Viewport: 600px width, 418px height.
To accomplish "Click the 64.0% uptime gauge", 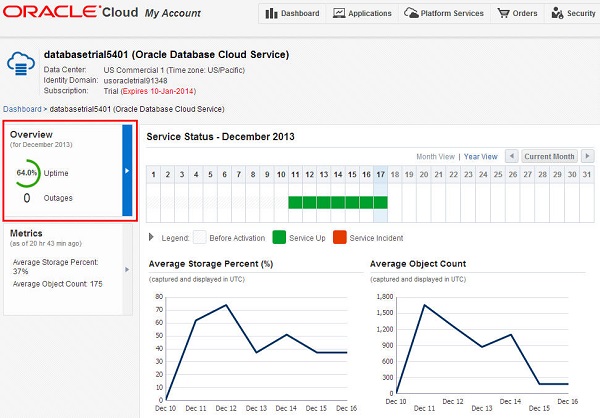I will 27,173.
